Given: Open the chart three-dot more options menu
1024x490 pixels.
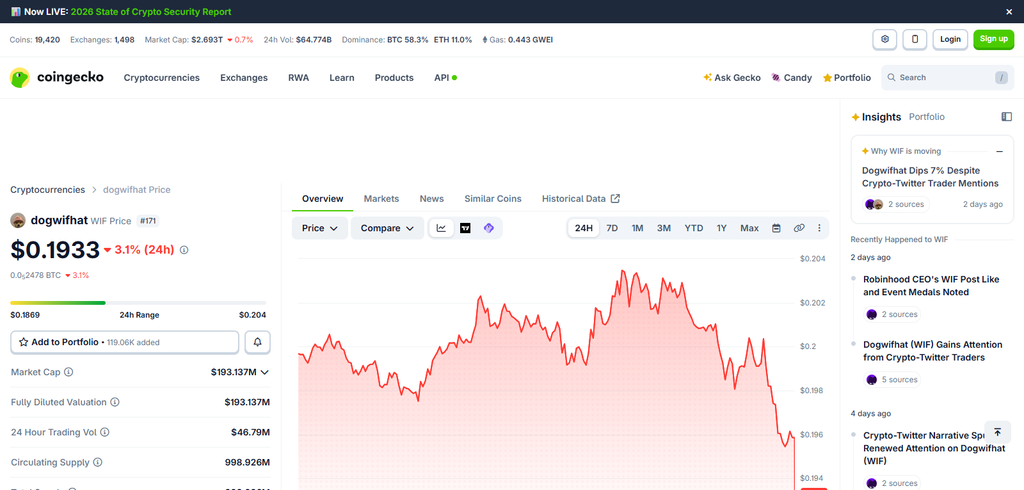Looking at the screenshot, I should [820, 228].
